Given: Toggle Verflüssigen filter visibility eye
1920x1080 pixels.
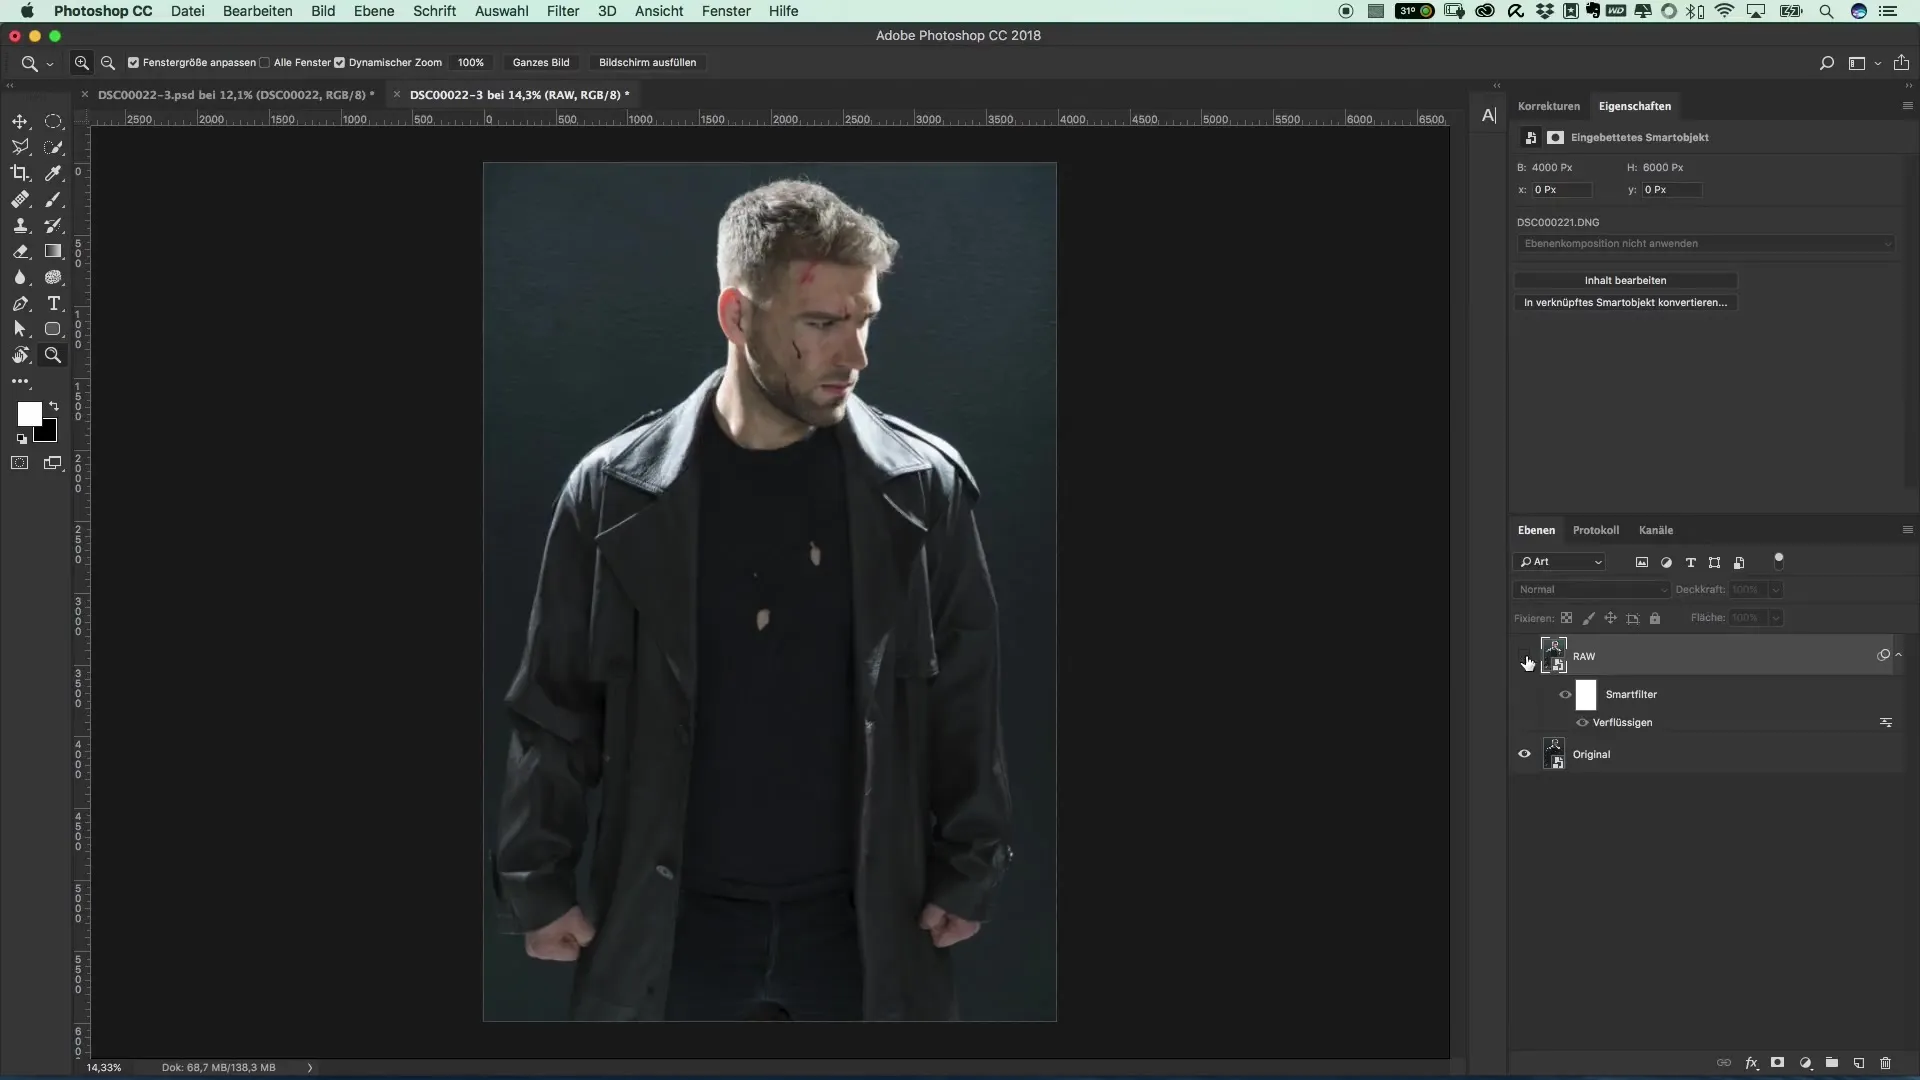Looking at the screenshot, I should pos(1582,722).
